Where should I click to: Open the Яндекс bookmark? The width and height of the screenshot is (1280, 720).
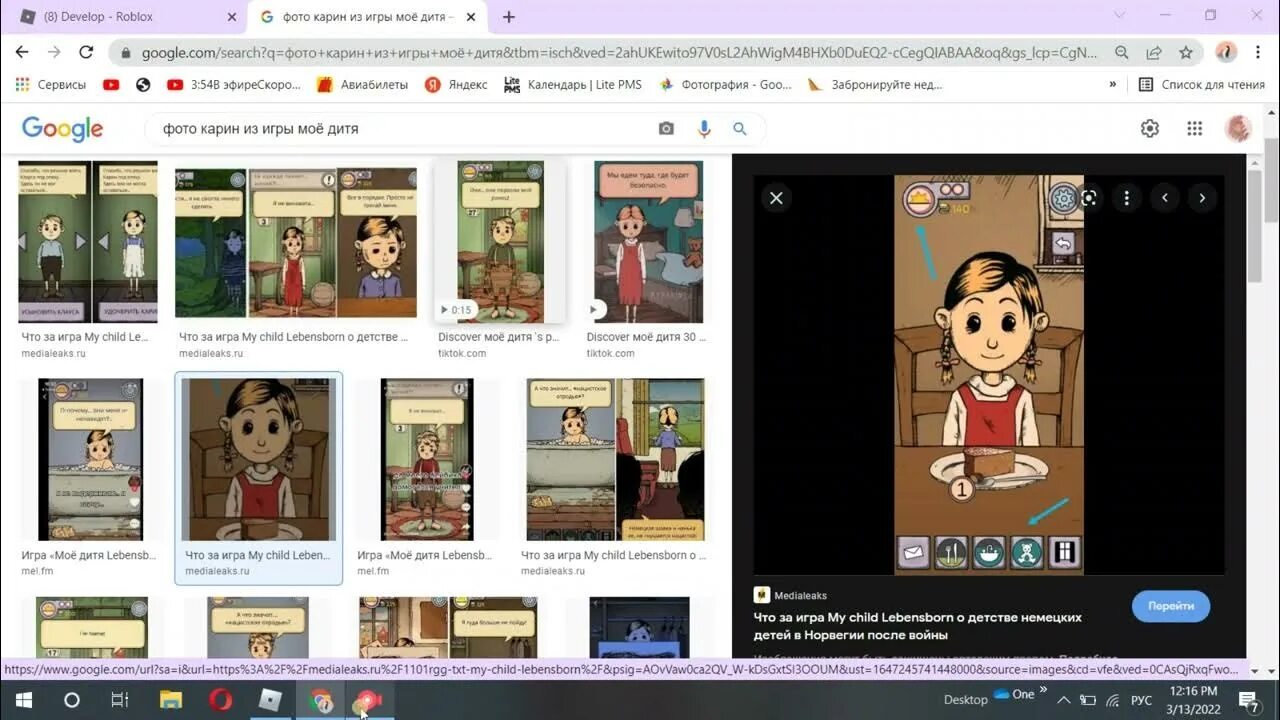pyautogui.click(x=456, y=85)
